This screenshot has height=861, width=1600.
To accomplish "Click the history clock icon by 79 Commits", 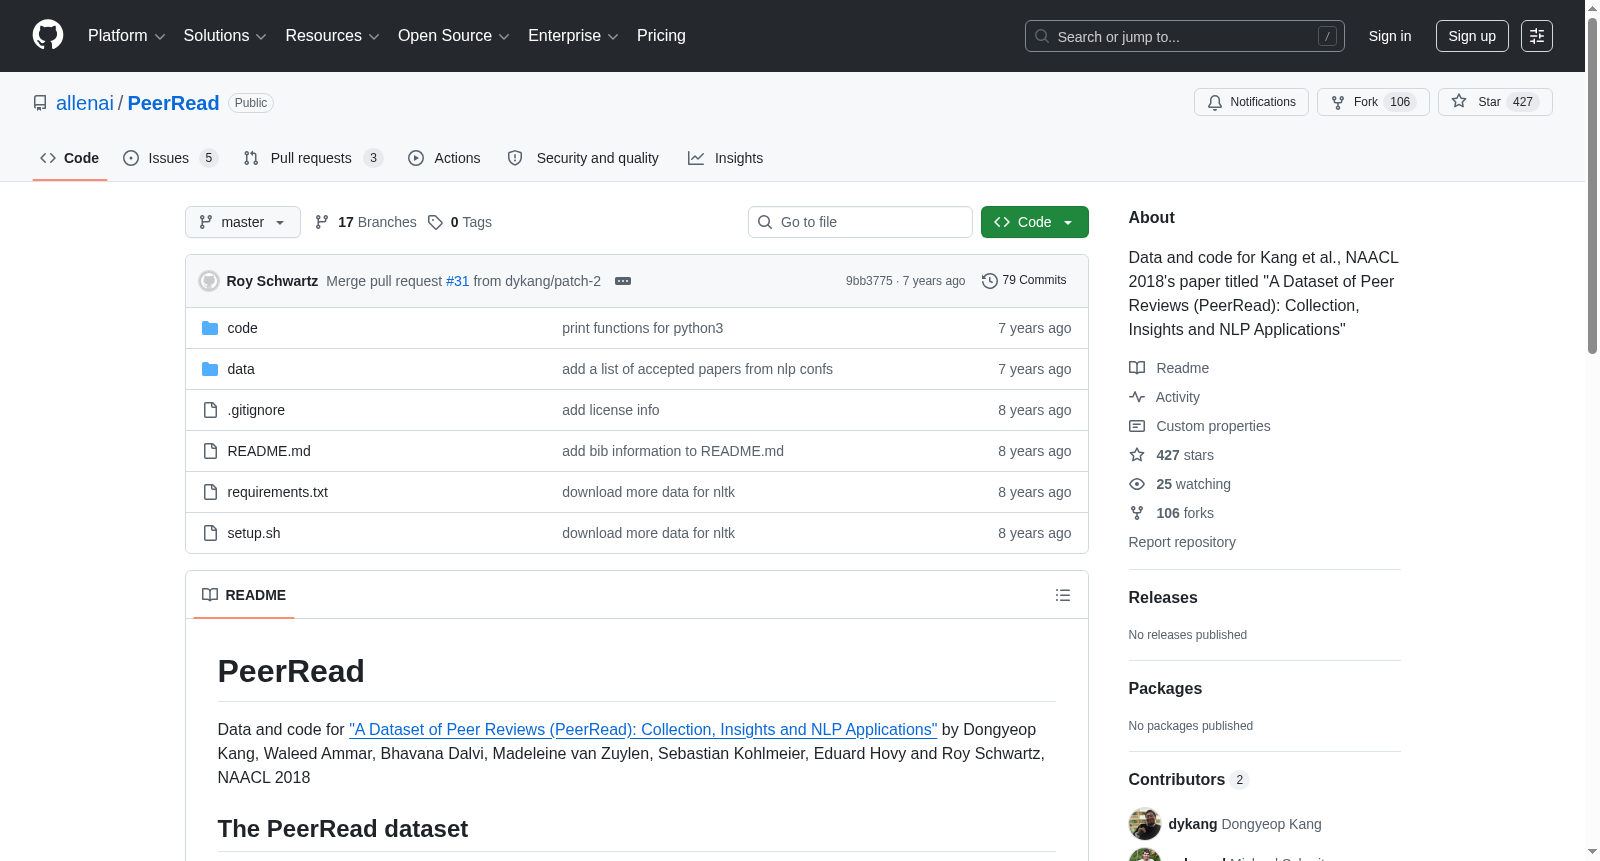I will point(990,281).
